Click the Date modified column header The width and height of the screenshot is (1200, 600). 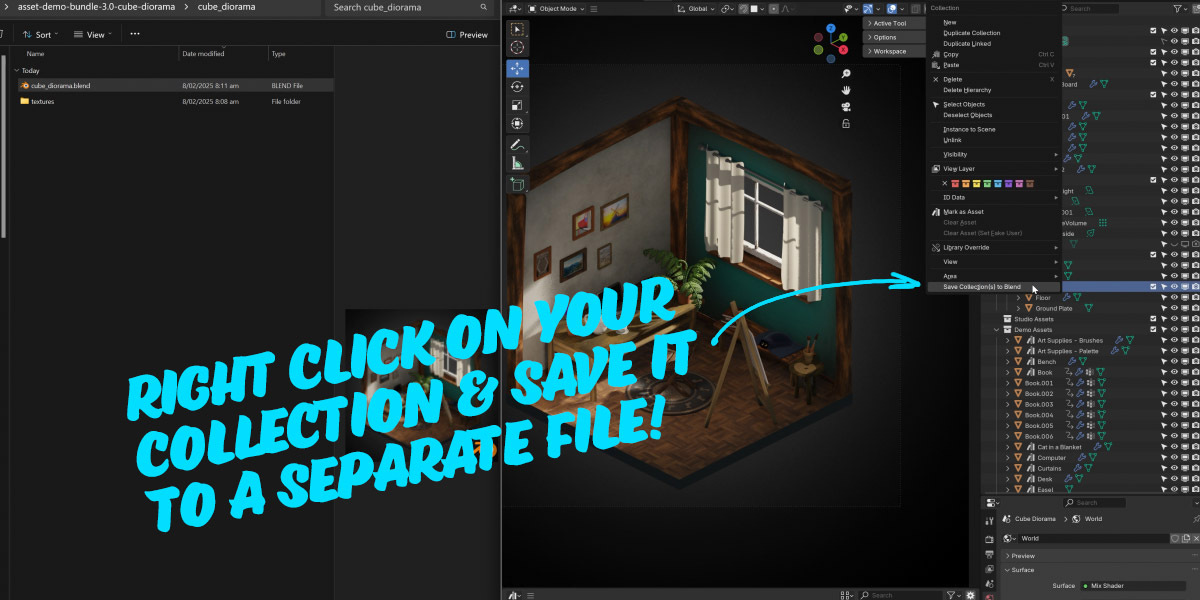coord(203,54)
